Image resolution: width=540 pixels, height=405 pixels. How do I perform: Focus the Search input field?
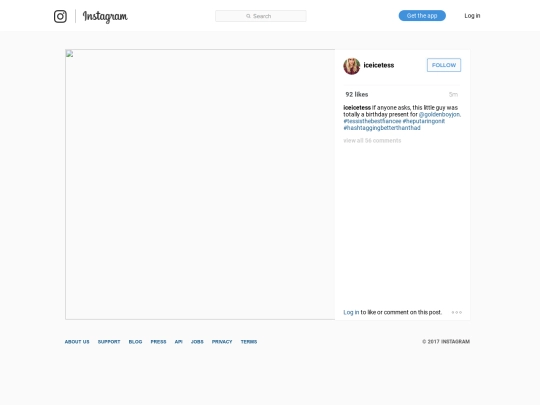click(x=261, y=16)
